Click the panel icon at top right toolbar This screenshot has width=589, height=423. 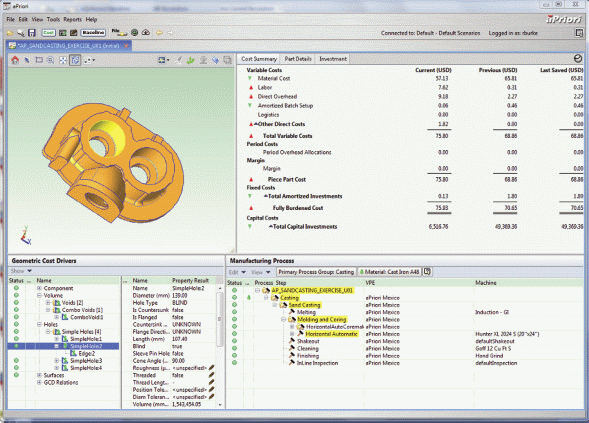click(579, 33)
